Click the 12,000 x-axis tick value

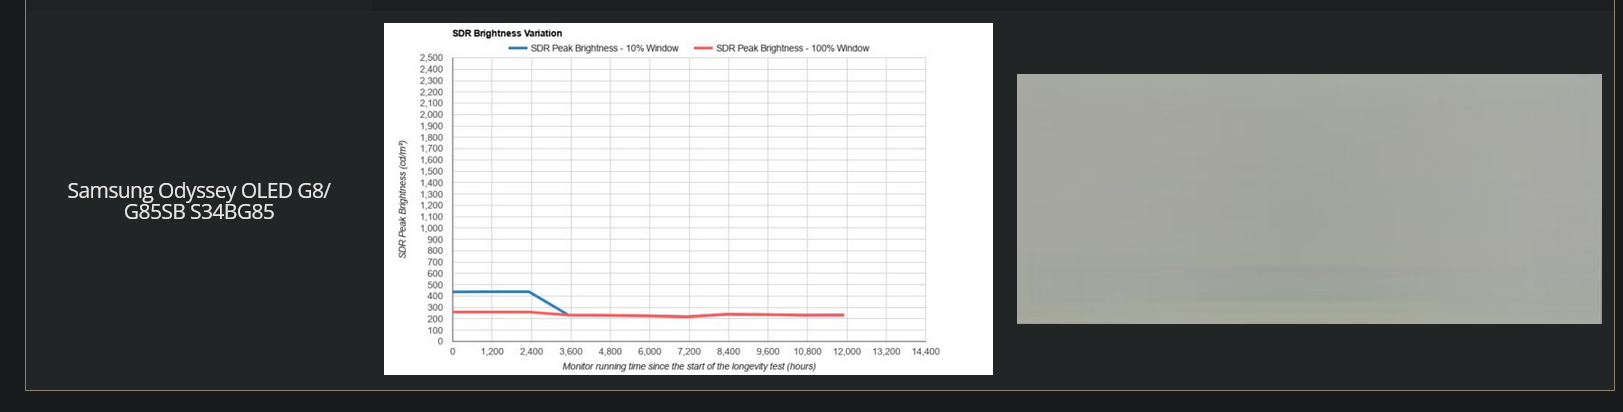pyautogui.click(x=847, y=352)
